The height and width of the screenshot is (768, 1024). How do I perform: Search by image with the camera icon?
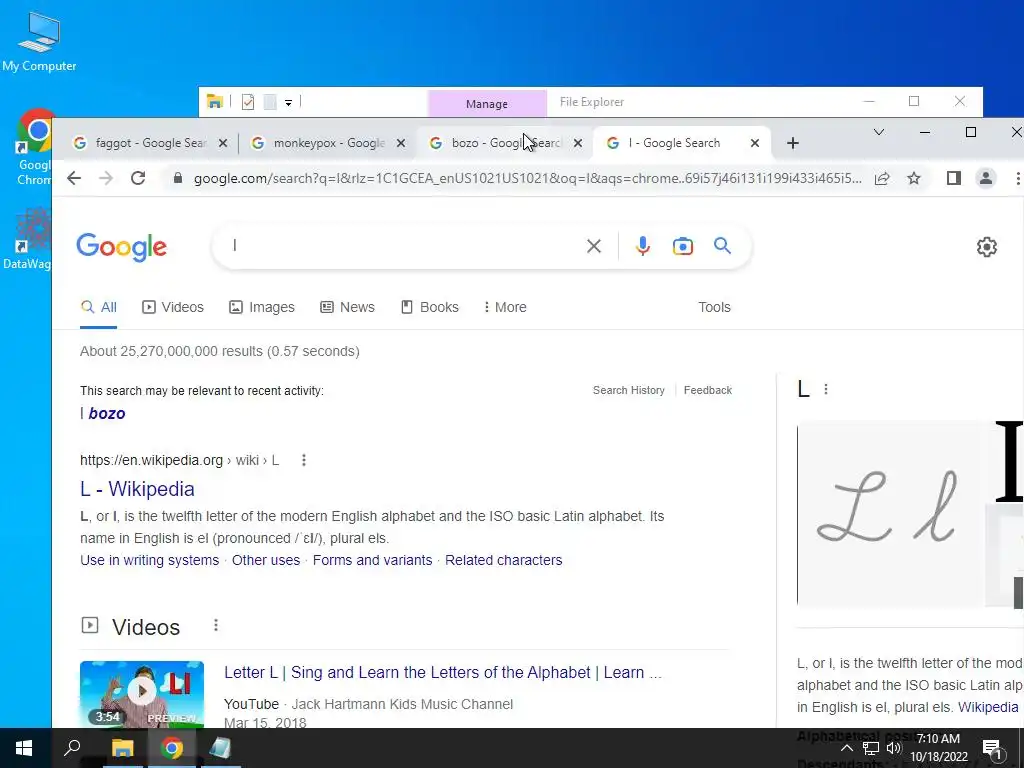click(682, 246)
